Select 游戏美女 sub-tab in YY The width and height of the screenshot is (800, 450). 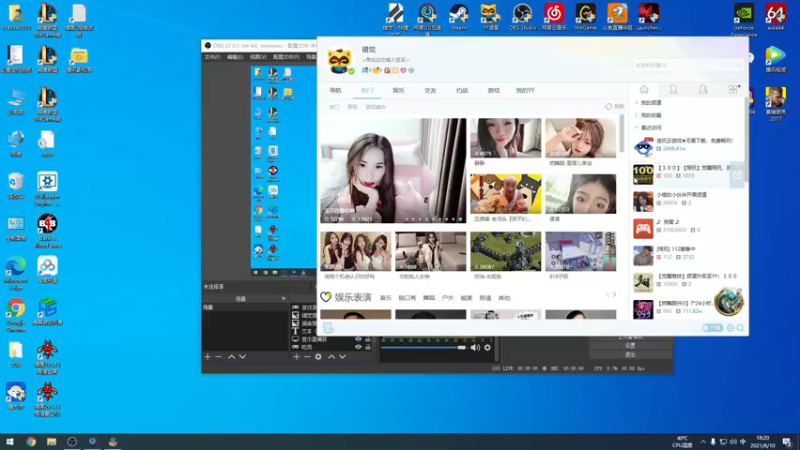(x=376, y=107)
